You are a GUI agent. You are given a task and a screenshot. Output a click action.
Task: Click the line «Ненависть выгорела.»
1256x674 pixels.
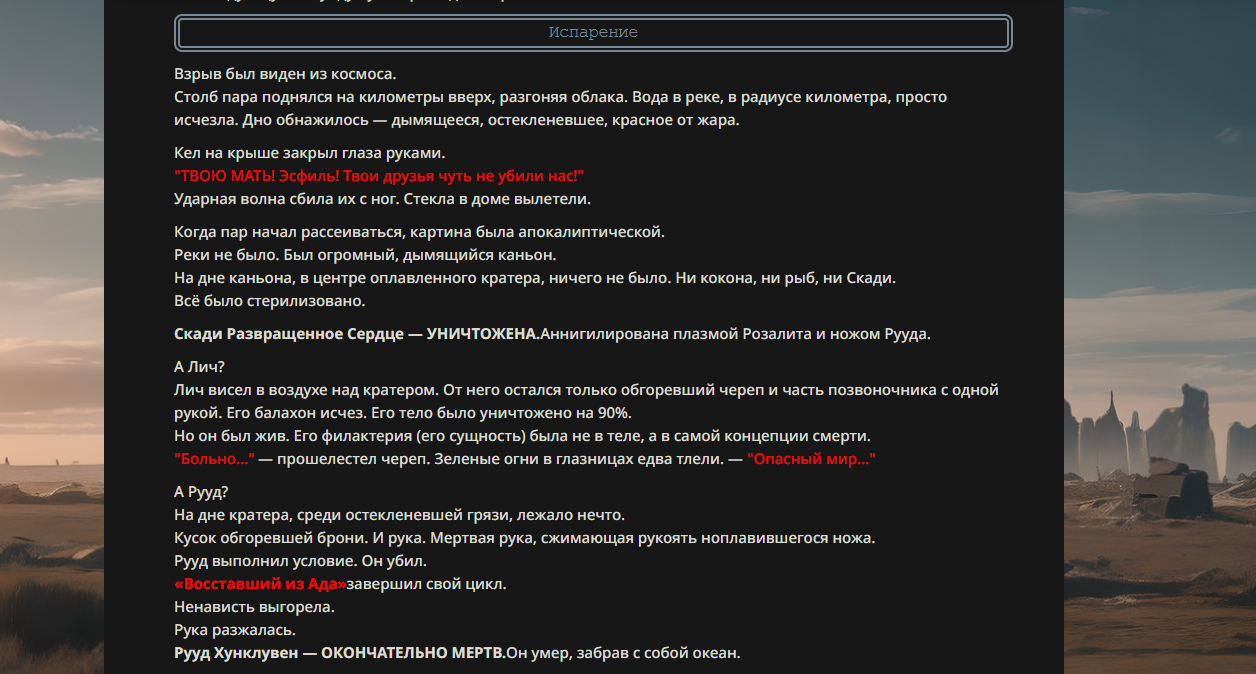254,607
